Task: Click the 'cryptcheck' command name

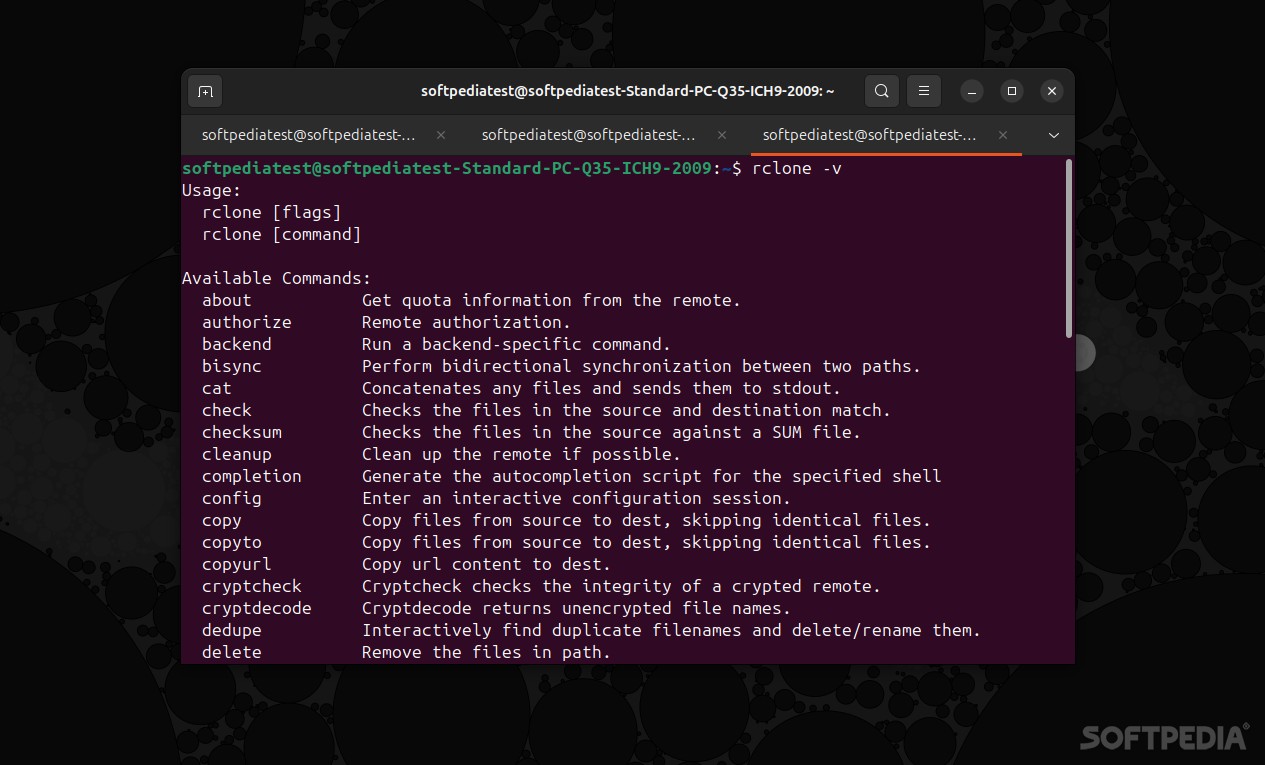Action: 252,586
